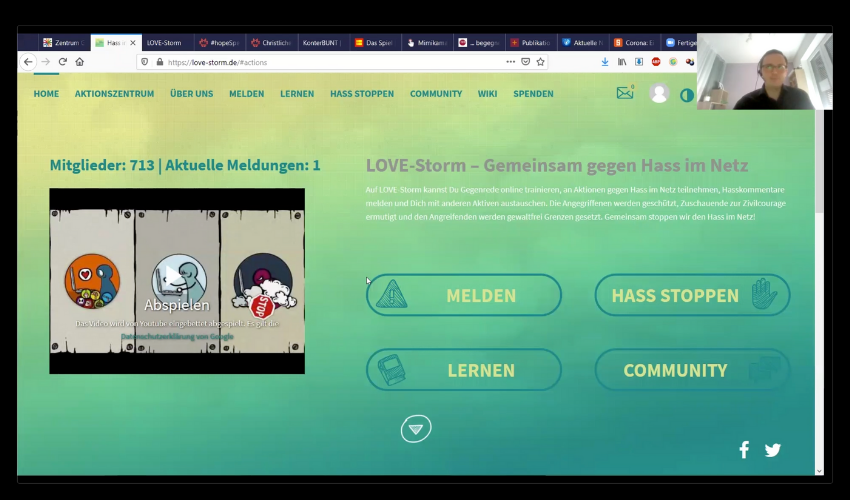Switch to the 'Publikatio' tab
This screenshot has height=500, width=850.
point(531,42)
